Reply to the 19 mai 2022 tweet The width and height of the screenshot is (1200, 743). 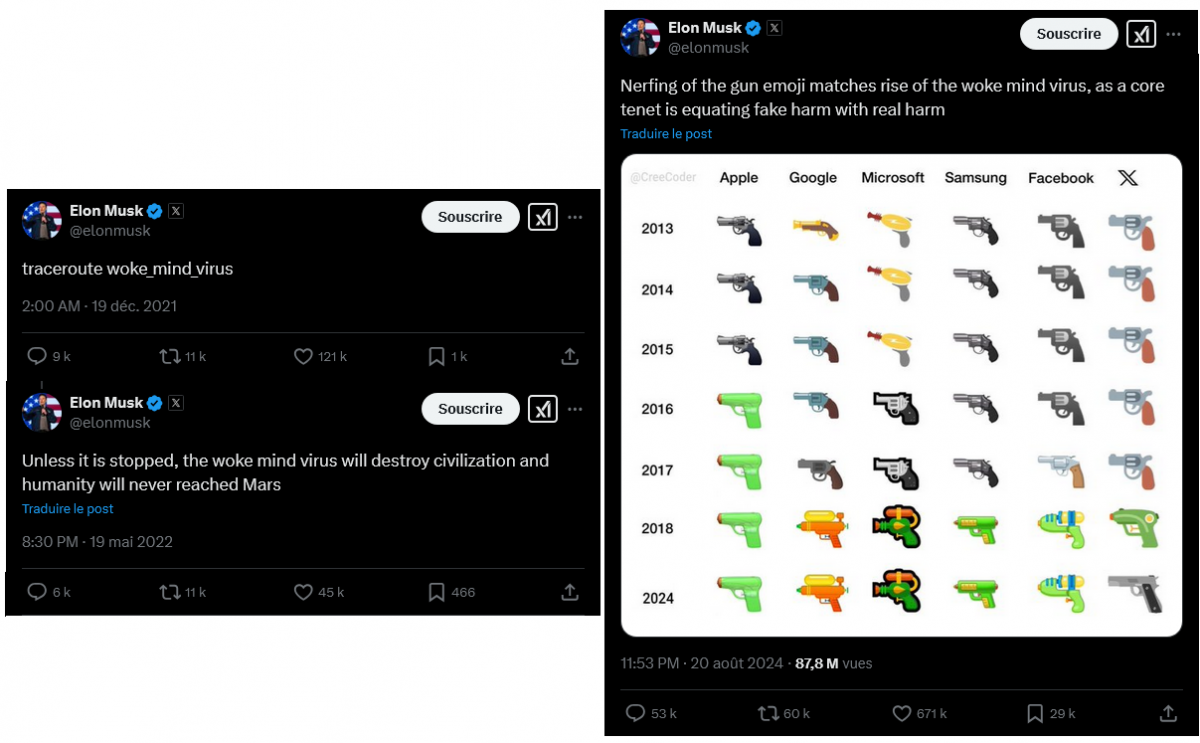click(37, 592)
